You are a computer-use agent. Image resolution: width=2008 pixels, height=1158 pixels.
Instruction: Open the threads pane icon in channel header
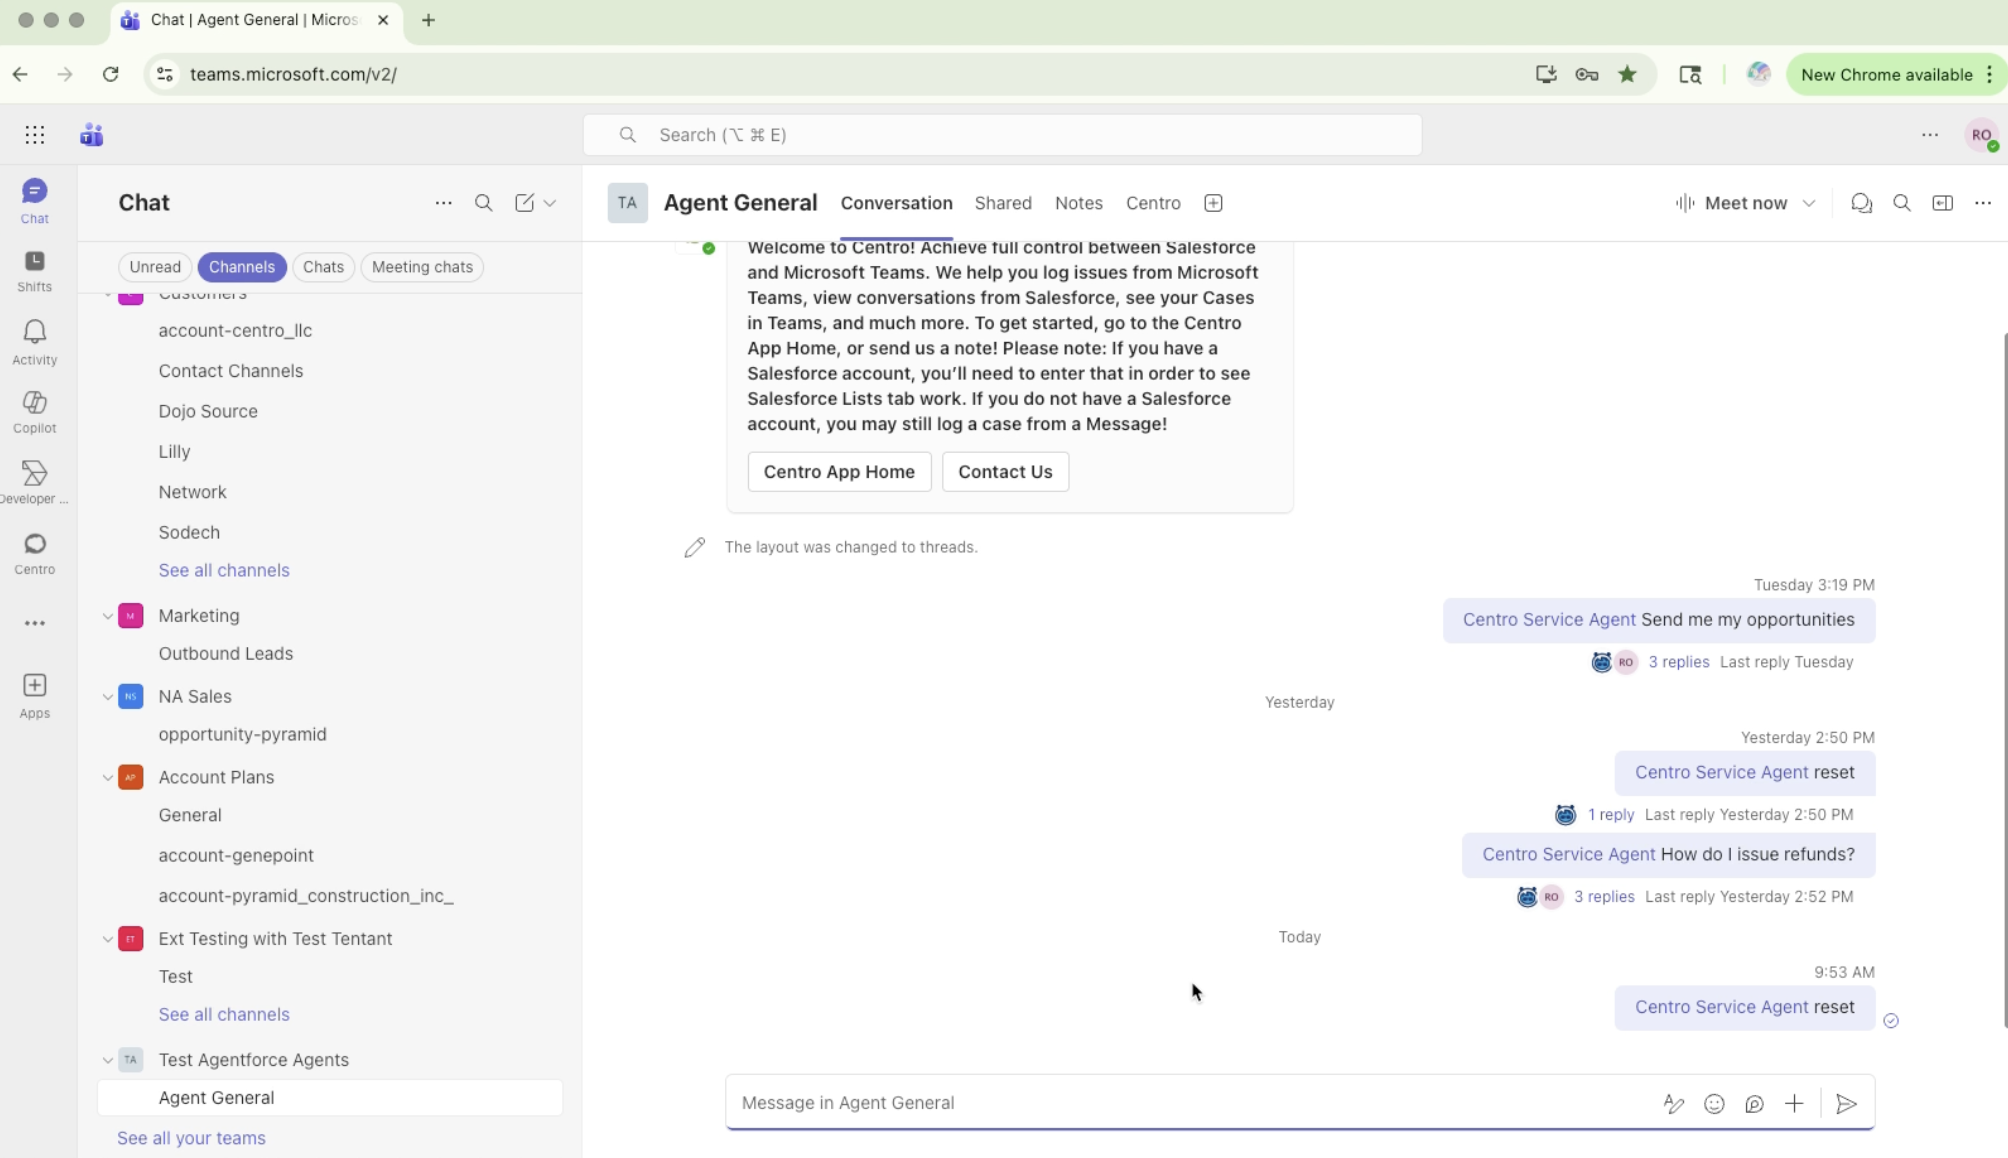point(1861,203)
